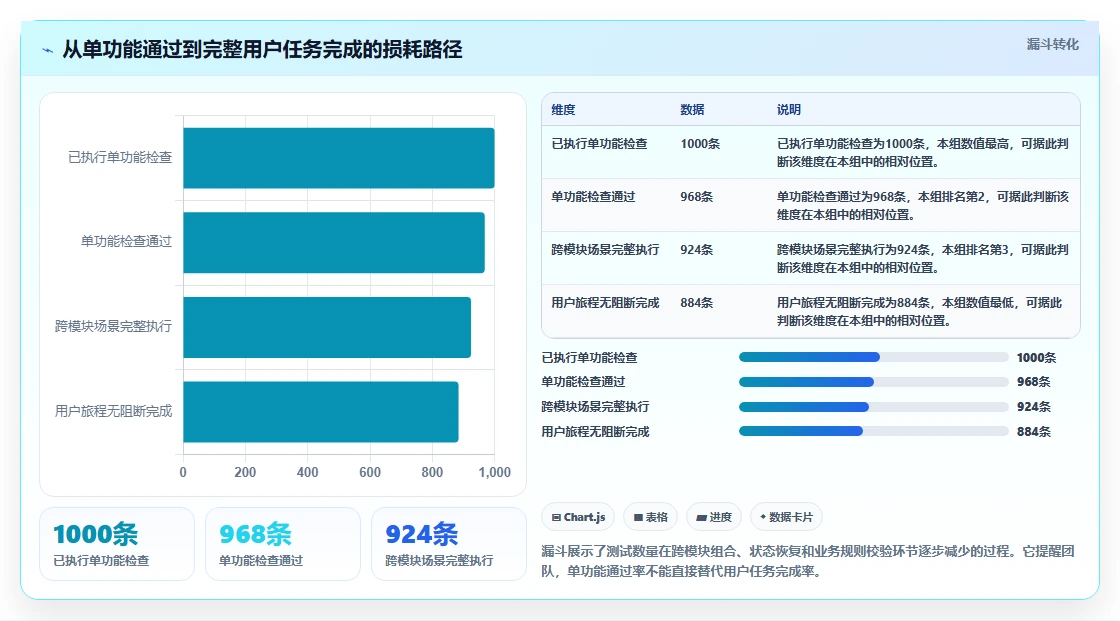Click the 924条 table data cell
The height and width of the screenshot is (621, 1120).
pos(696,249)
